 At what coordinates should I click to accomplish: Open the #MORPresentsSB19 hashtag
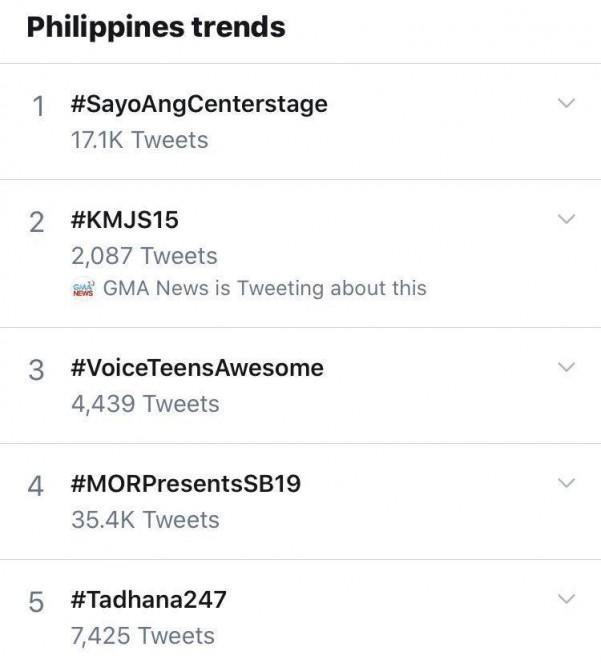tap(185, 484)
